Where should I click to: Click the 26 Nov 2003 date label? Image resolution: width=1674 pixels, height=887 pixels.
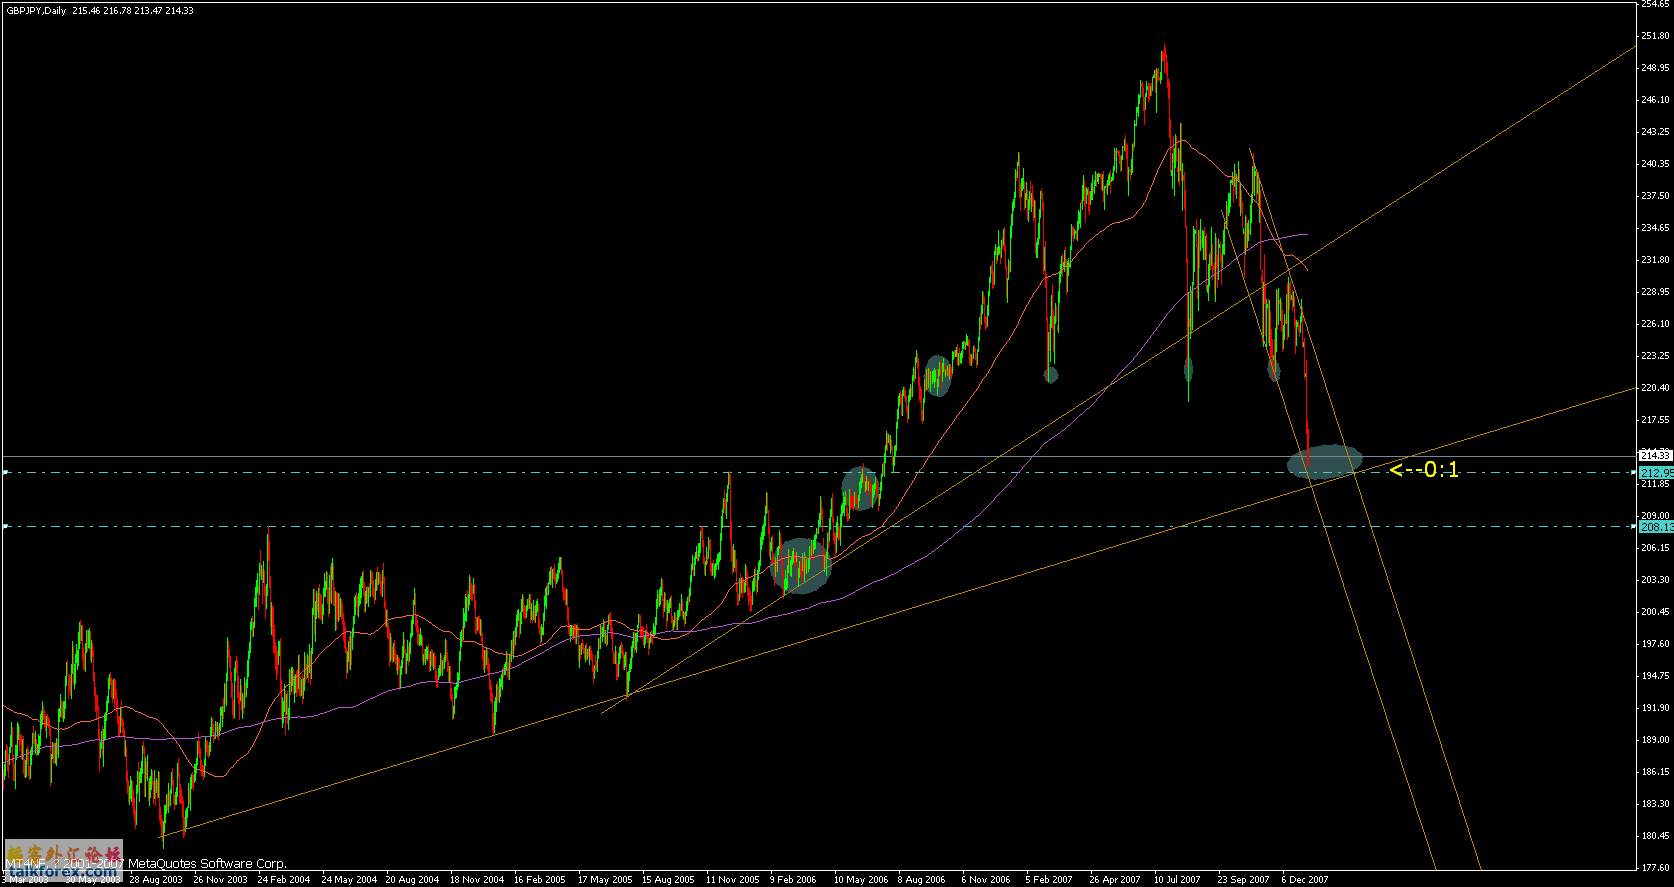pyautogui.click(x=220, y=880)
